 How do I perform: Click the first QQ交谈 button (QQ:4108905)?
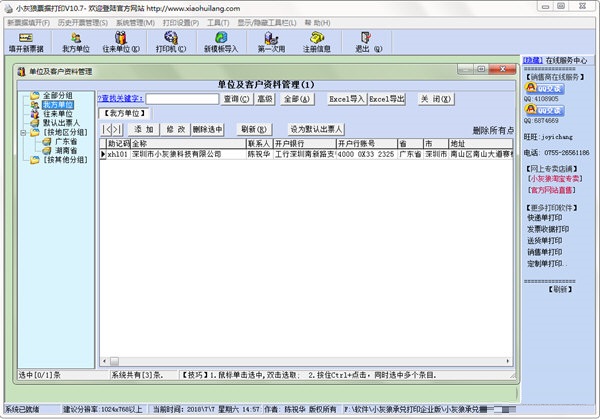(544, 88)
